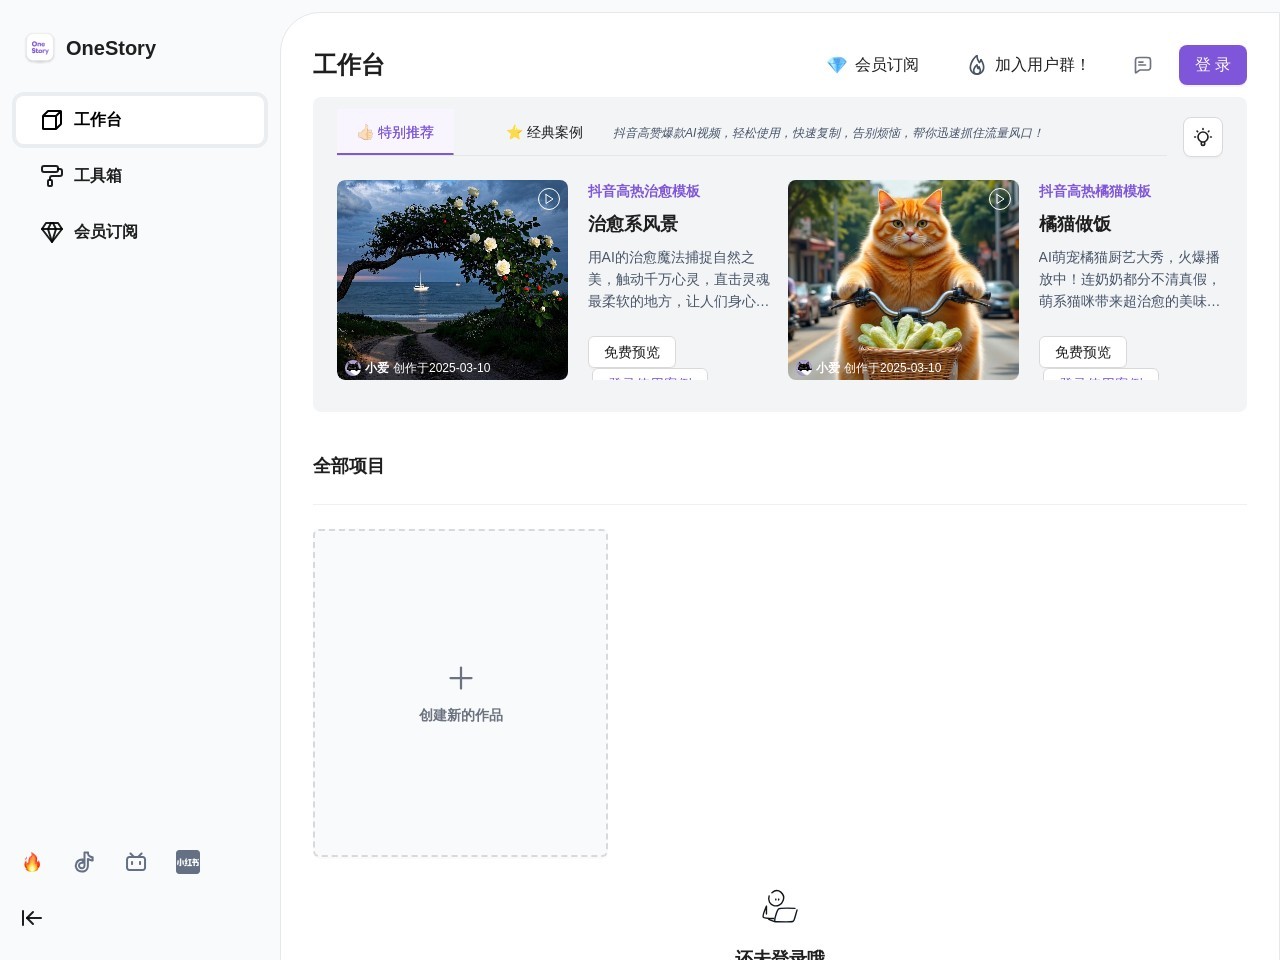
Task: Open the feedback message icon
Action: [x=1142, y=65]
